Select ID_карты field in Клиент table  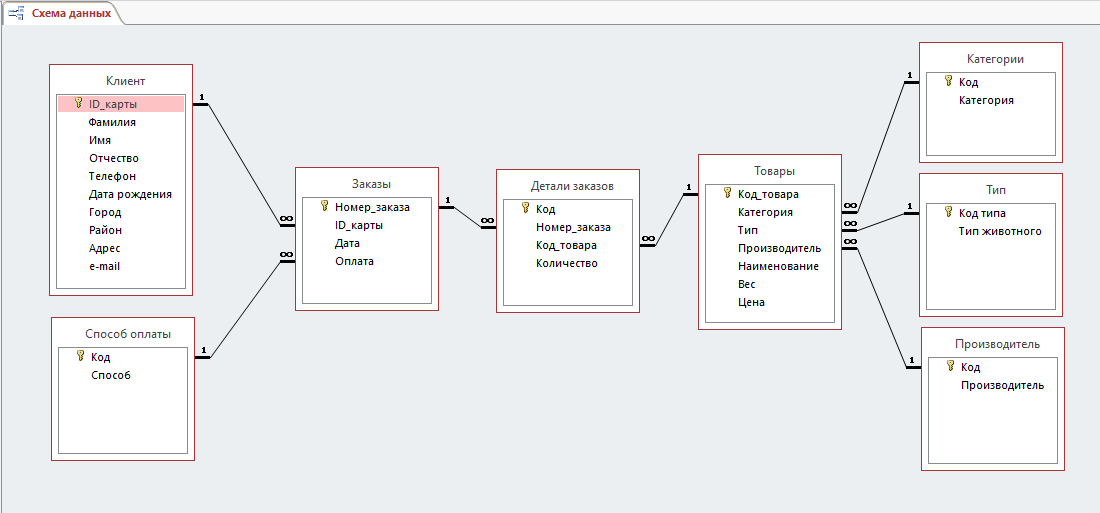(x=121, y=104)
